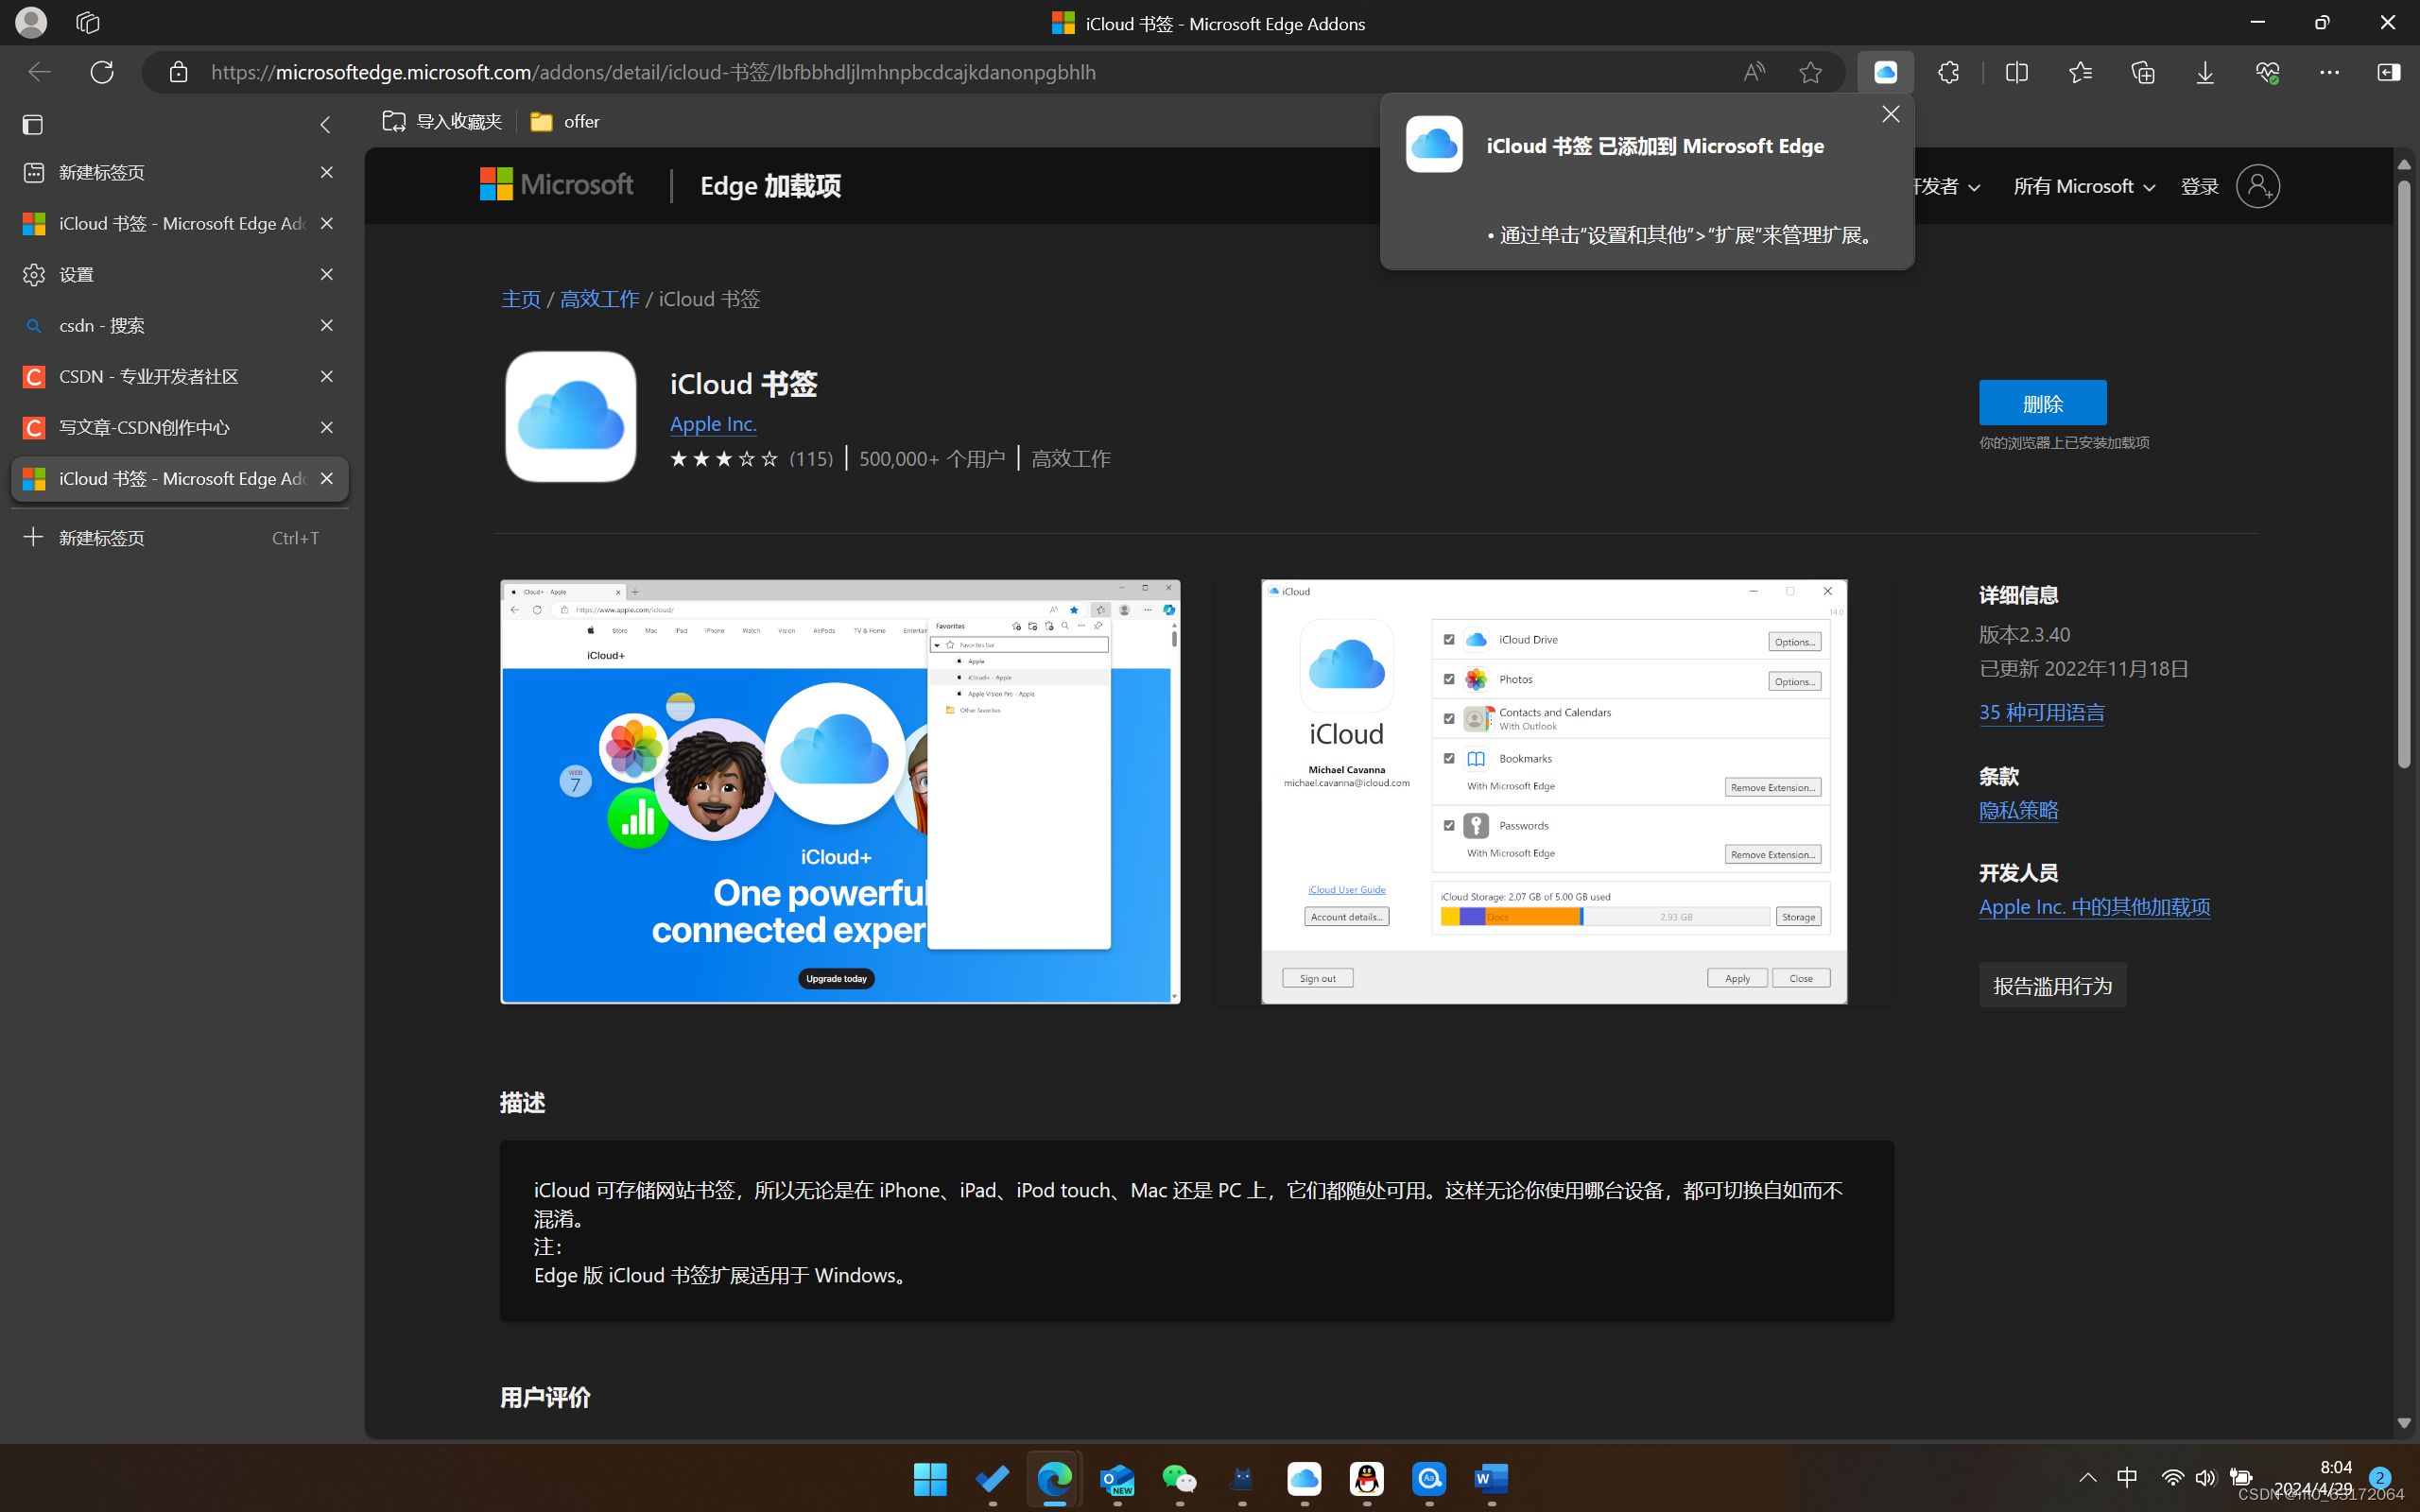The width and height of the screenshot is (2420, 1512).
Task: Open the Edge 加载项 home link
Action: click(770, 186)
